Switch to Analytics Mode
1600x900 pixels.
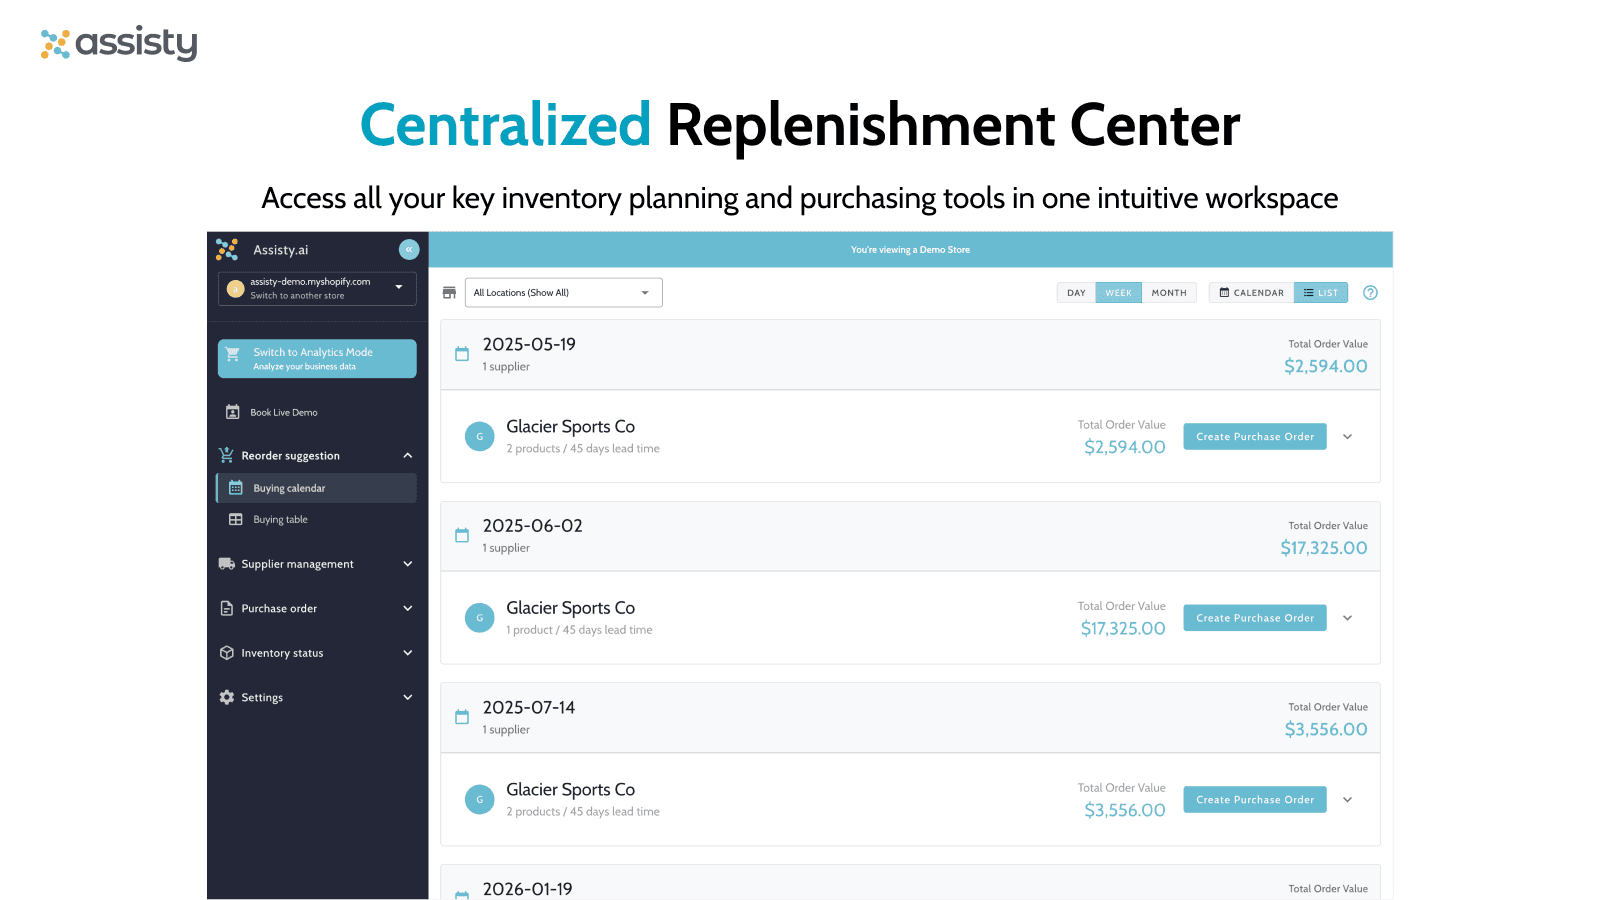point(316,358)
